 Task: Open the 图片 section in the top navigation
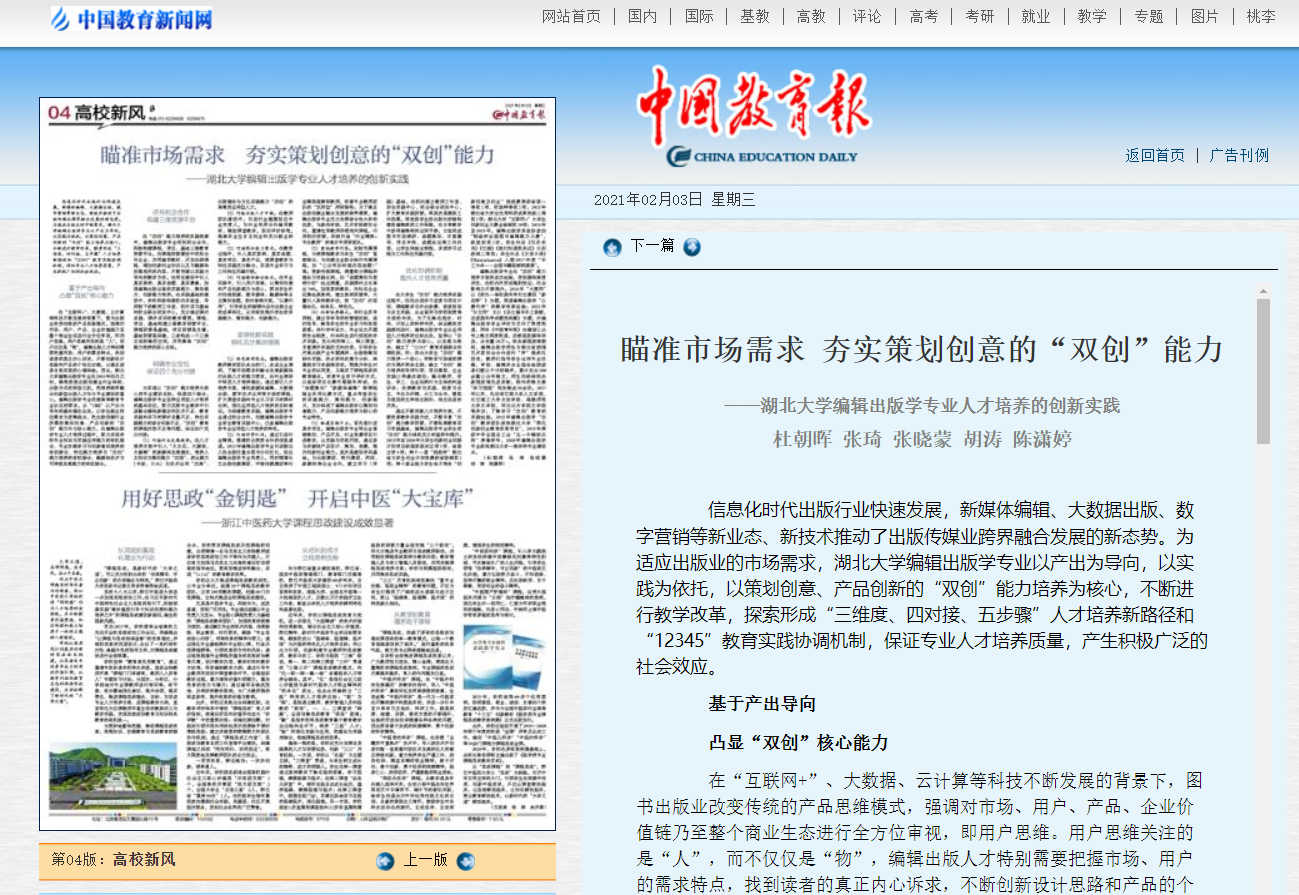coord(1204,16)
